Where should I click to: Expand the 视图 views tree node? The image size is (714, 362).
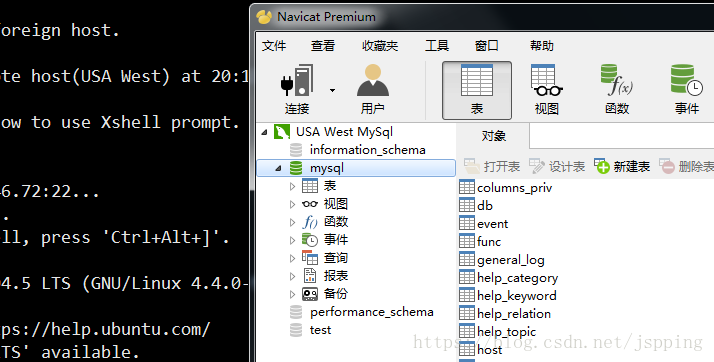click(x=293, y=204)
